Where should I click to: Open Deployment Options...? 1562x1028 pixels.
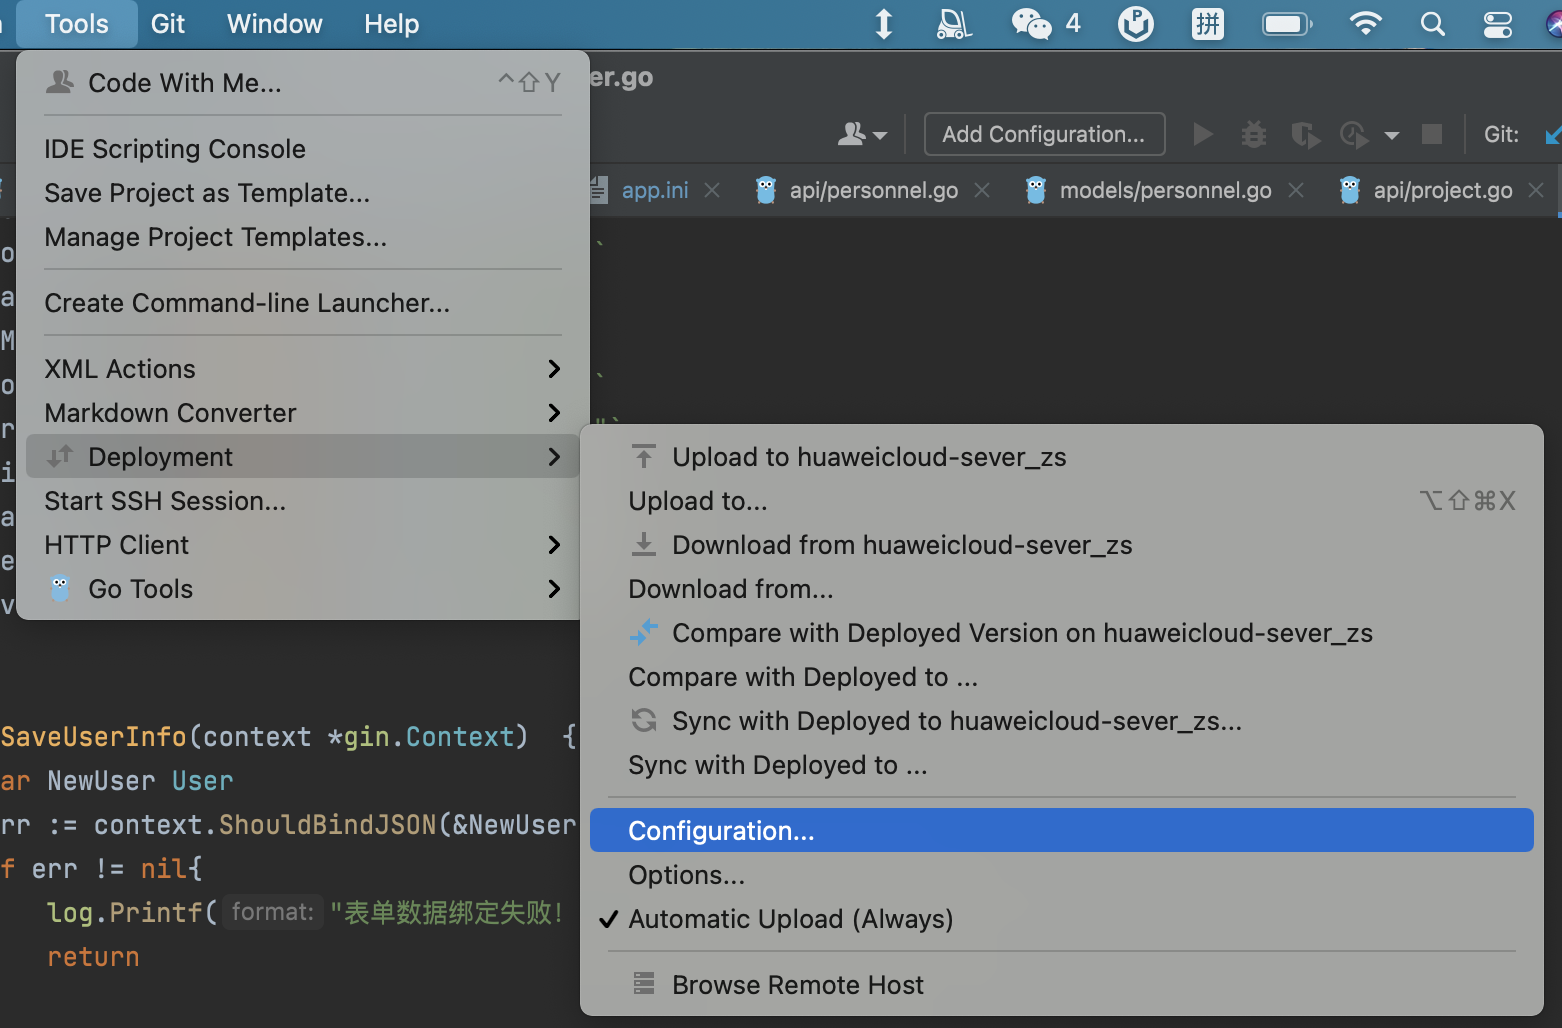coord(1061,875)
